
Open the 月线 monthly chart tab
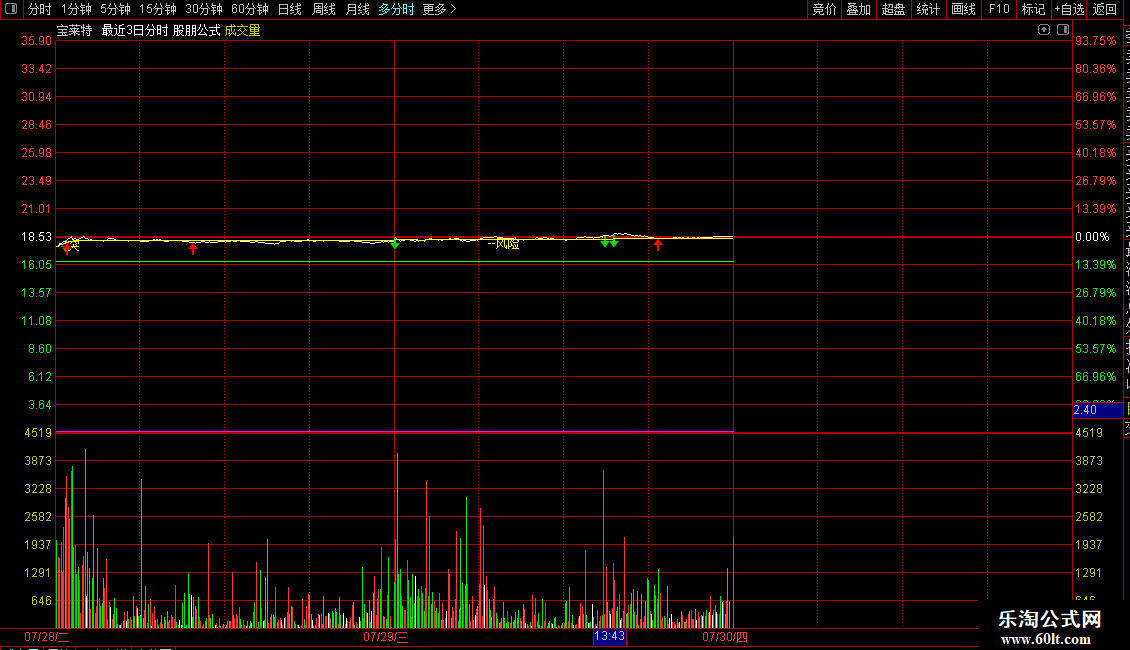[x=357, y=9]
